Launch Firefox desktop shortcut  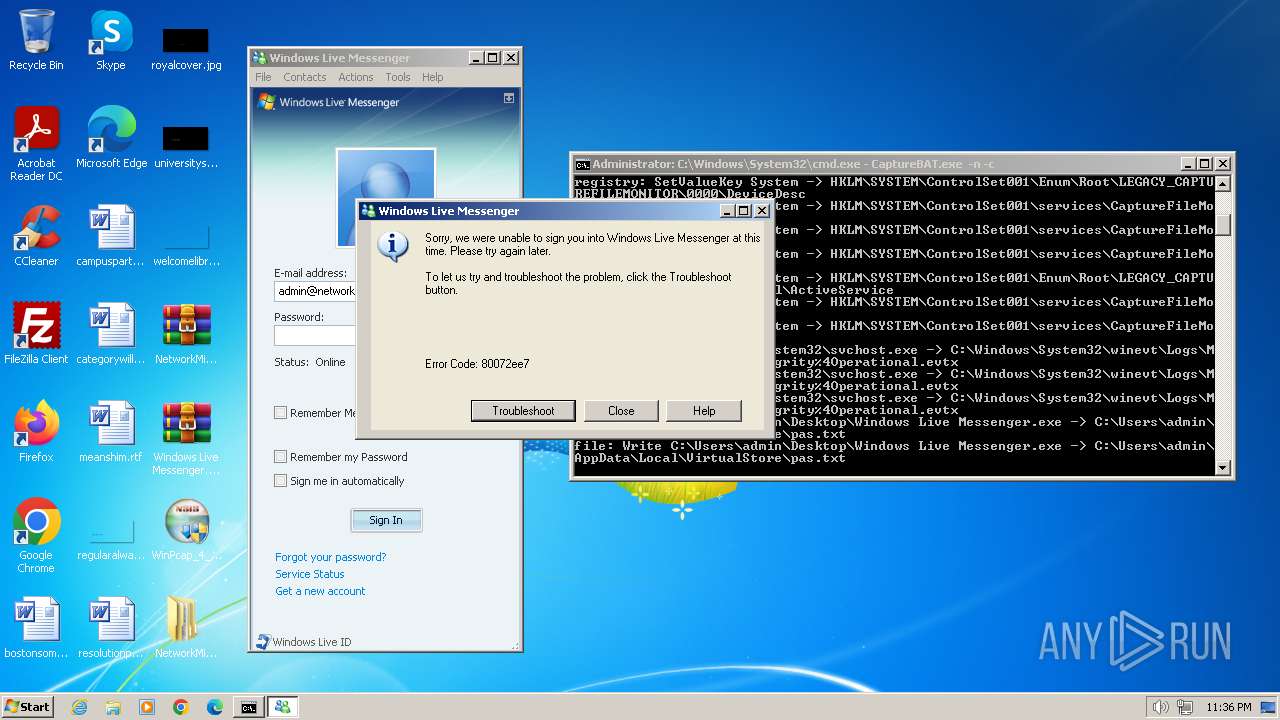click(x=36, y=432)
